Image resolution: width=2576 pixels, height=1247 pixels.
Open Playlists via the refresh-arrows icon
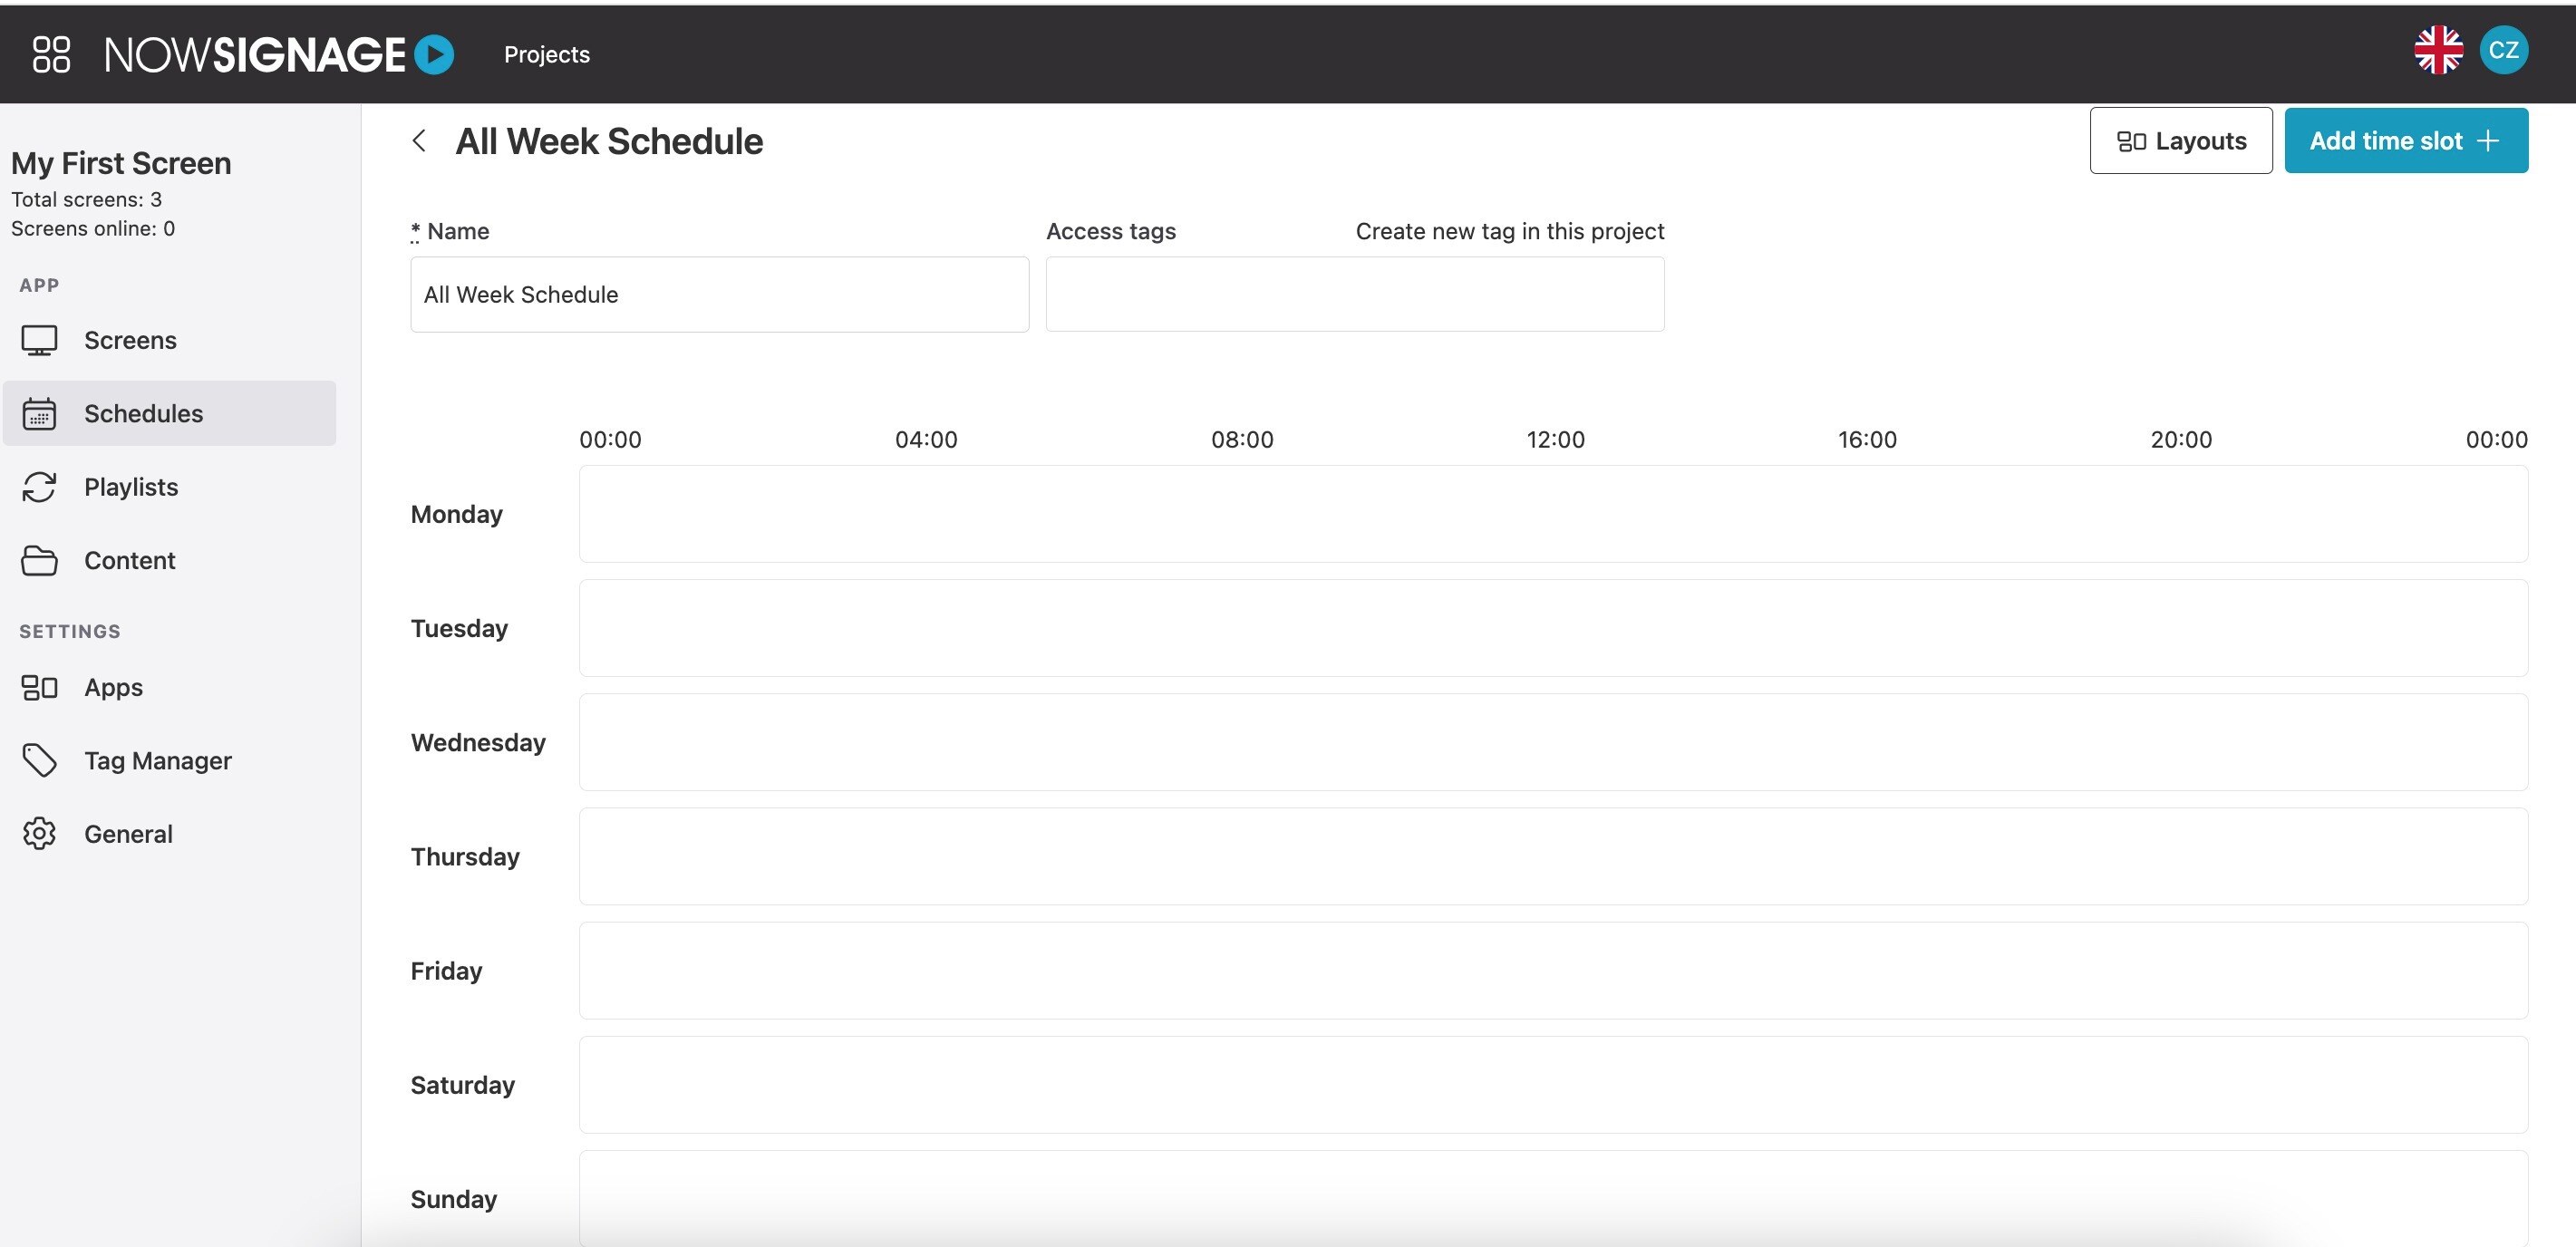pos(39,487)
